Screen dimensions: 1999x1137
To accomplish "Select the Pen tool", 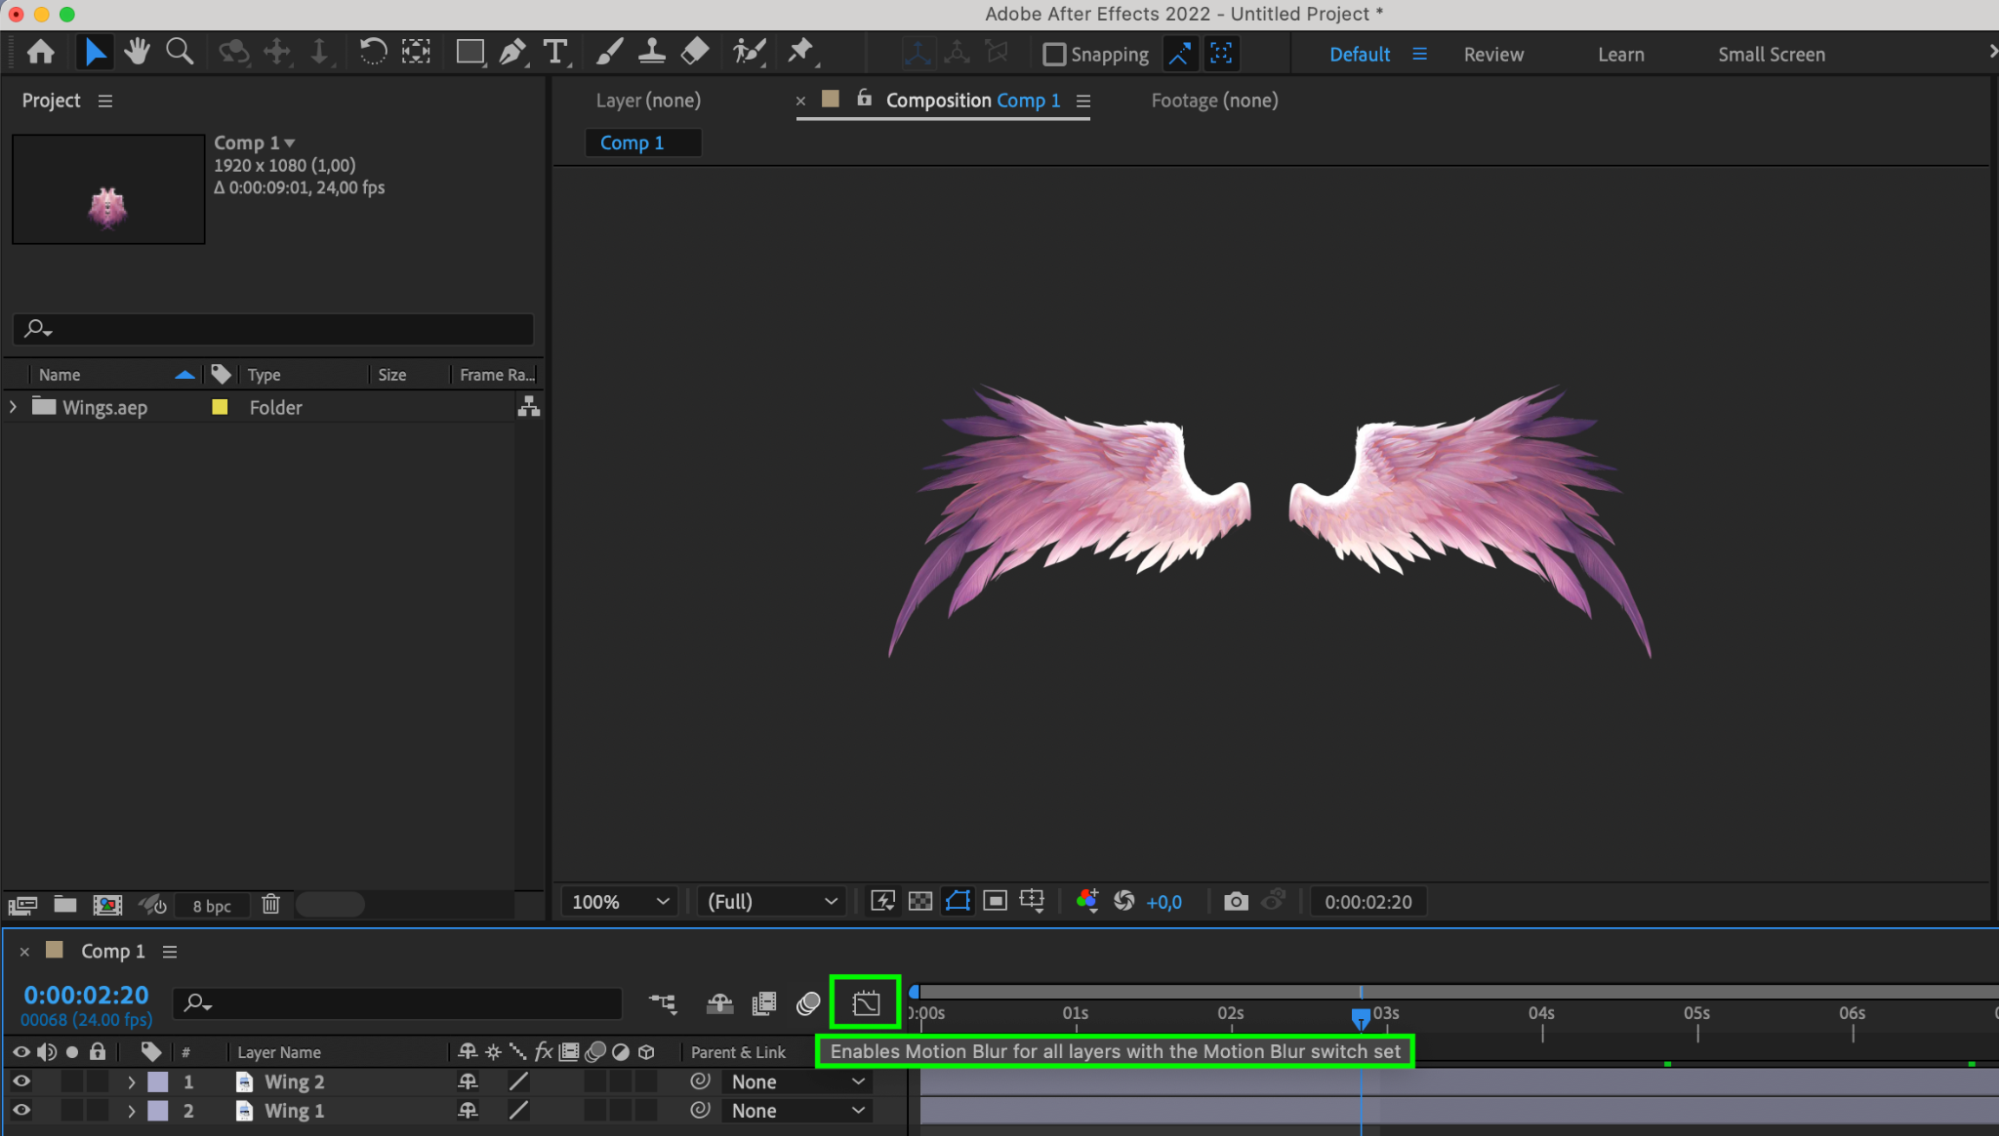I will 512,52.
